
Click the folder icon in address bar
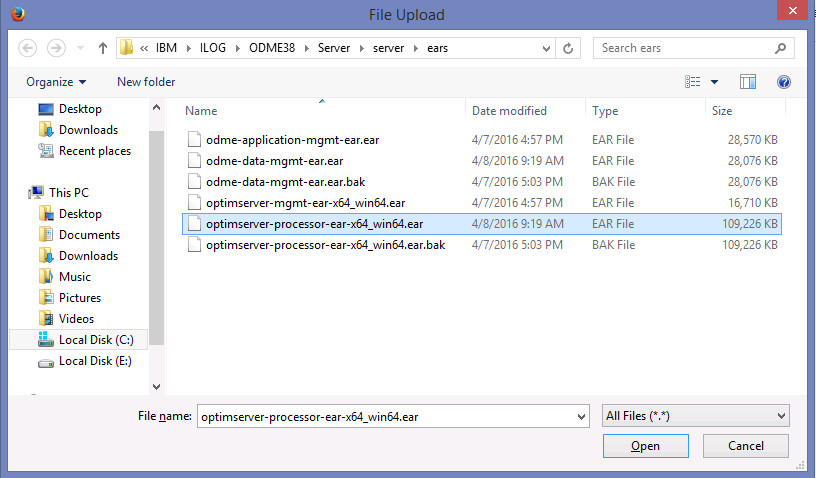point(126,48)
